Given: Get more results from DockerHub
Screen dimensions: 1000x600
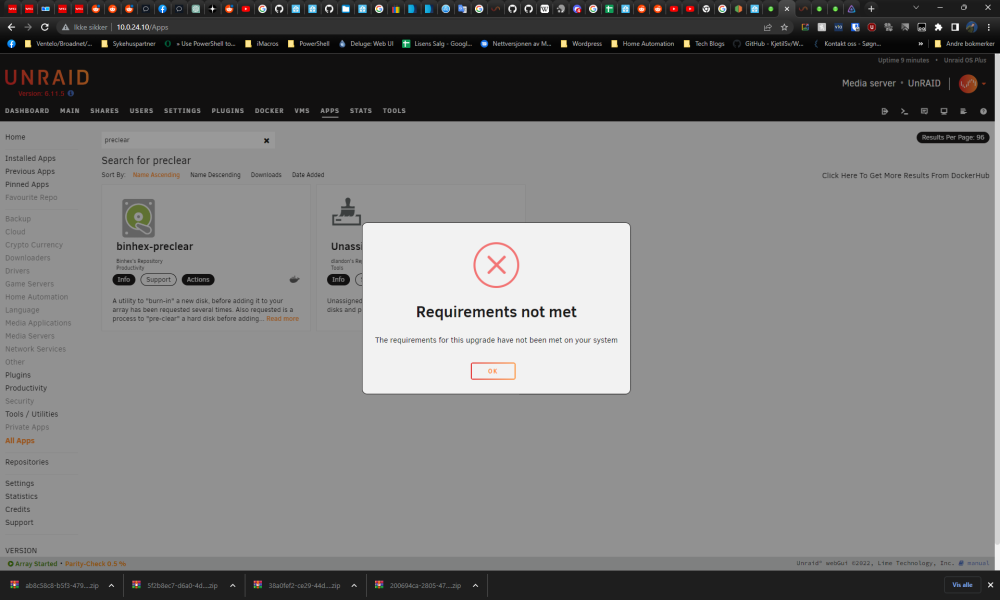Looking at the screenshot, I should point(905,175).
